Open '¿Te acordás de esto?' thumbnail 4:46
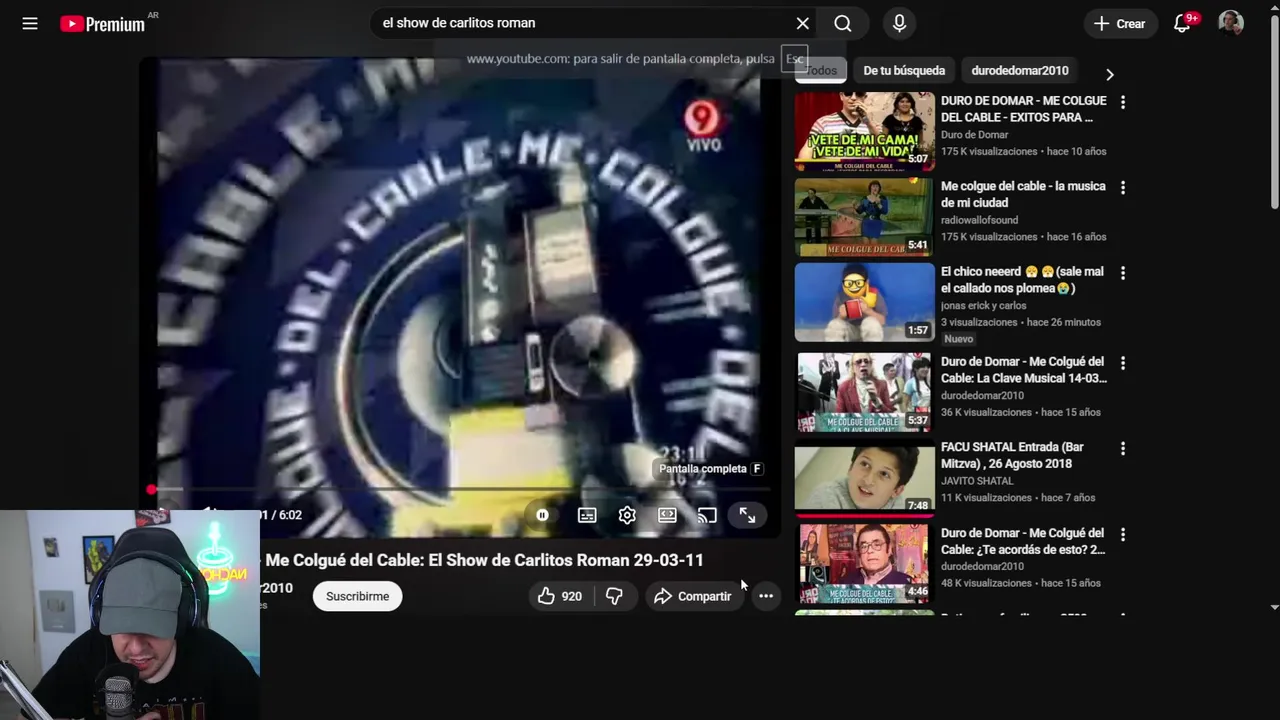The image size is (1280, 720). tap(864, 563)
